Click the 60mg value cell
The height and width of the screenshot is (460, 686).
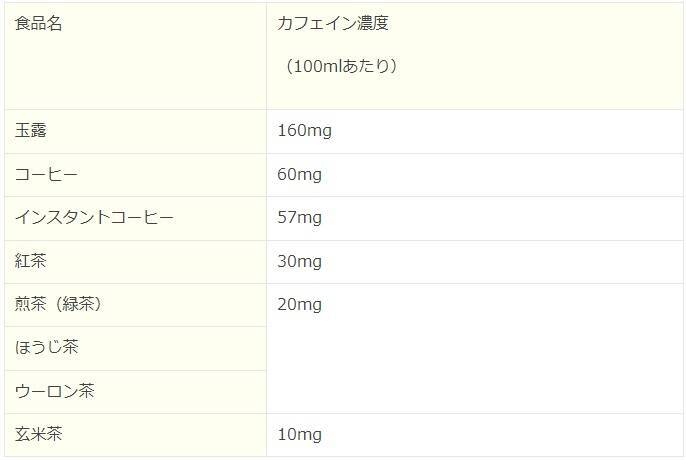tap(300, 175)
